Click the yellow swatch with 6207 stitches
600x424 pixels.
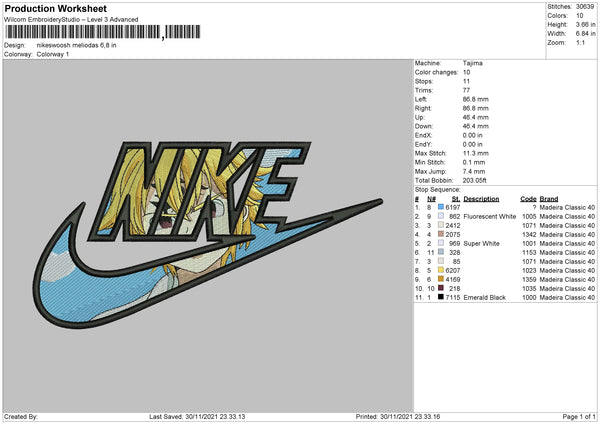click(442, 270)
